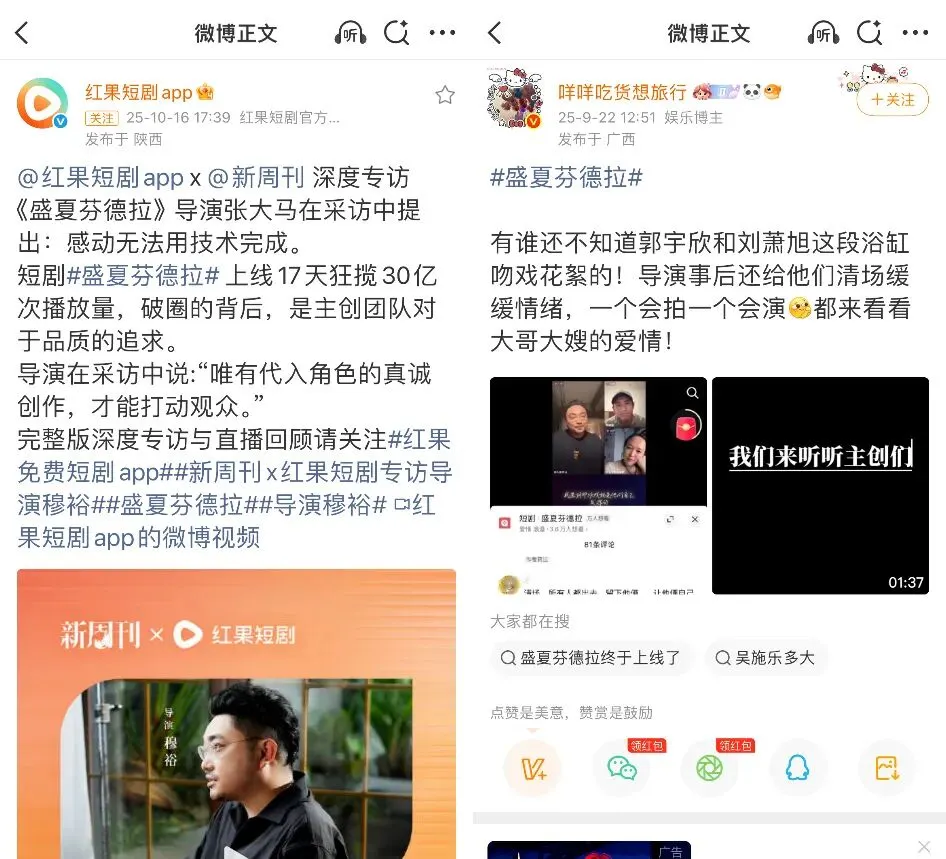Play the 01:37 video thumbnail
This screenshot has width=946, height=859.
(x=821, y=486)
